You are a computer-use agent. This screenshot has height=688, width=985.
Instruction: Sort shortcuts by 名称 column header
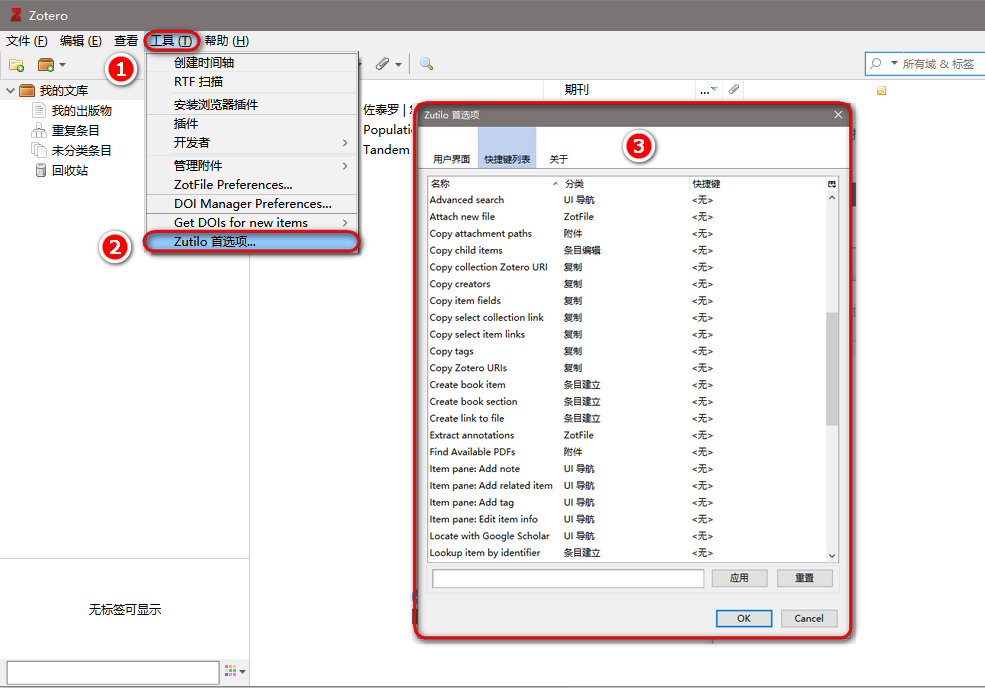point(494,183)
